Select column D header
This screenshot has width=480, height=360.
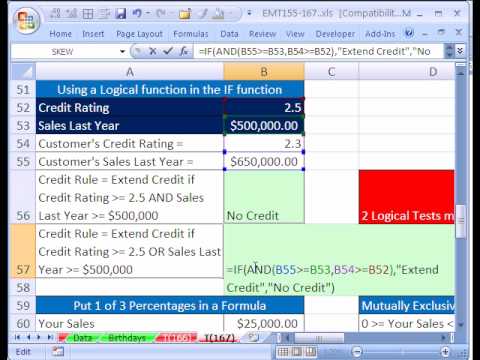click(x=407, y=72)
